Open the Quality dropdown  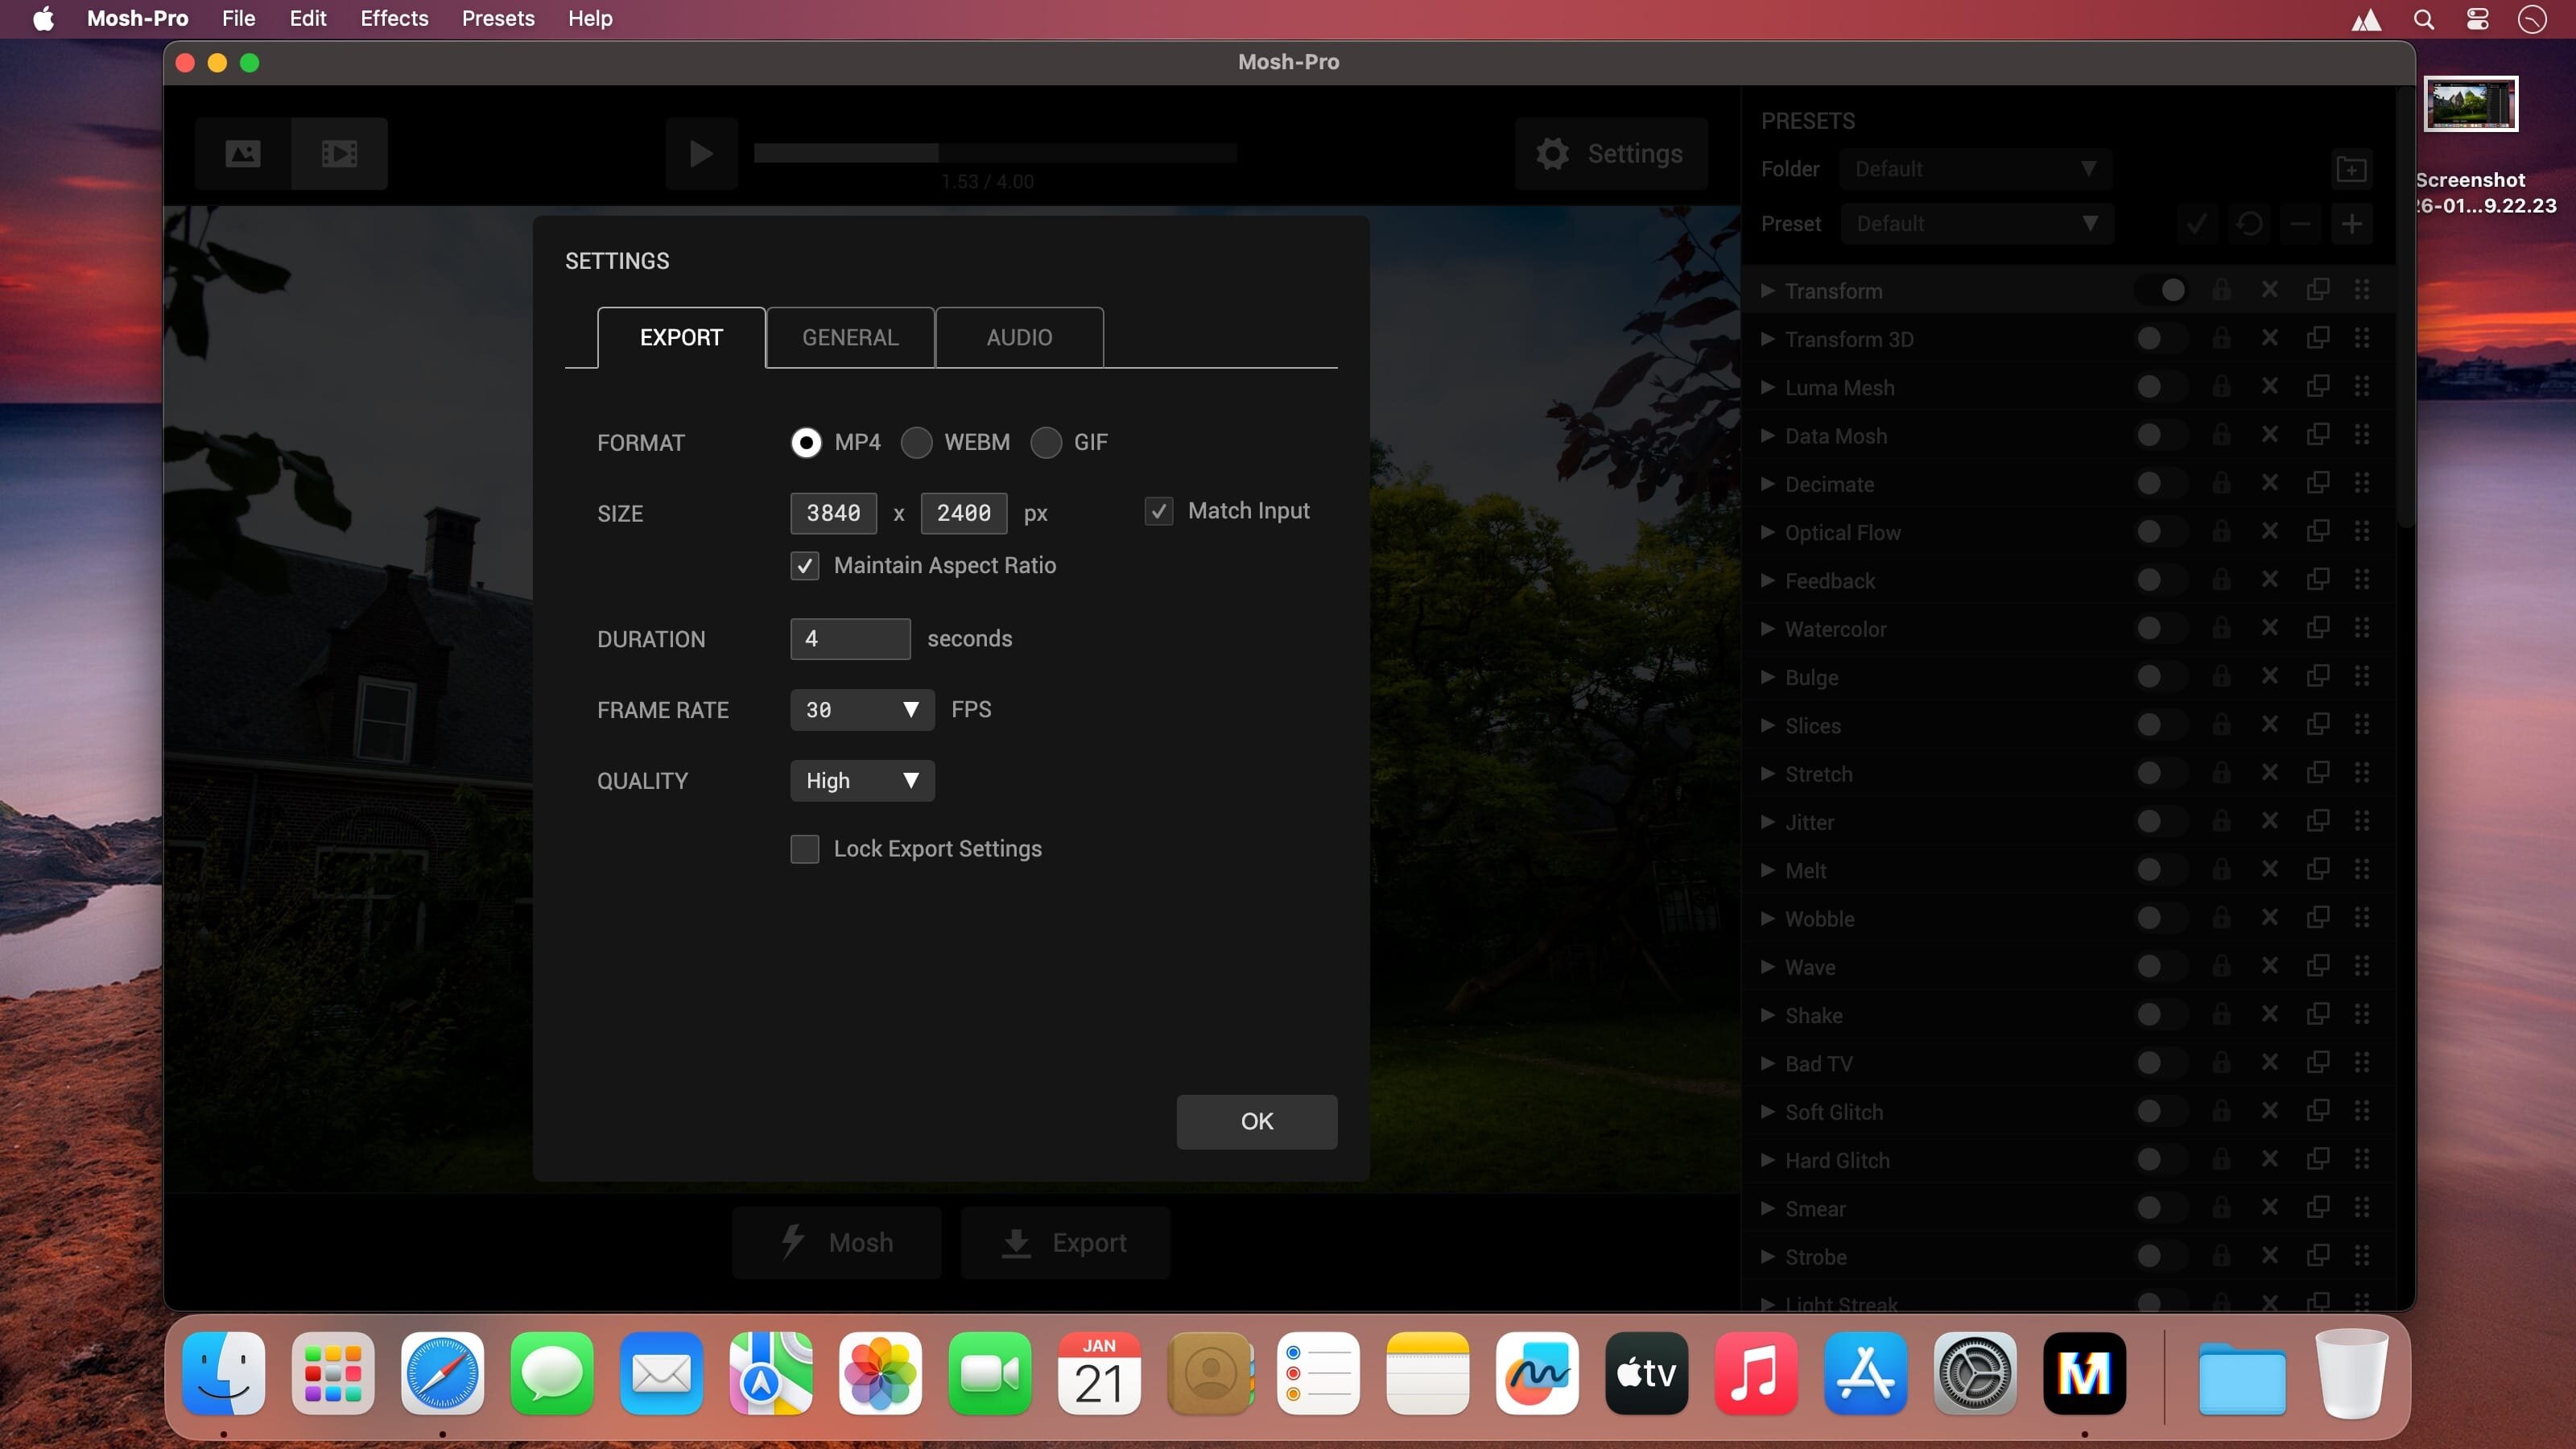tap(861, 781)
